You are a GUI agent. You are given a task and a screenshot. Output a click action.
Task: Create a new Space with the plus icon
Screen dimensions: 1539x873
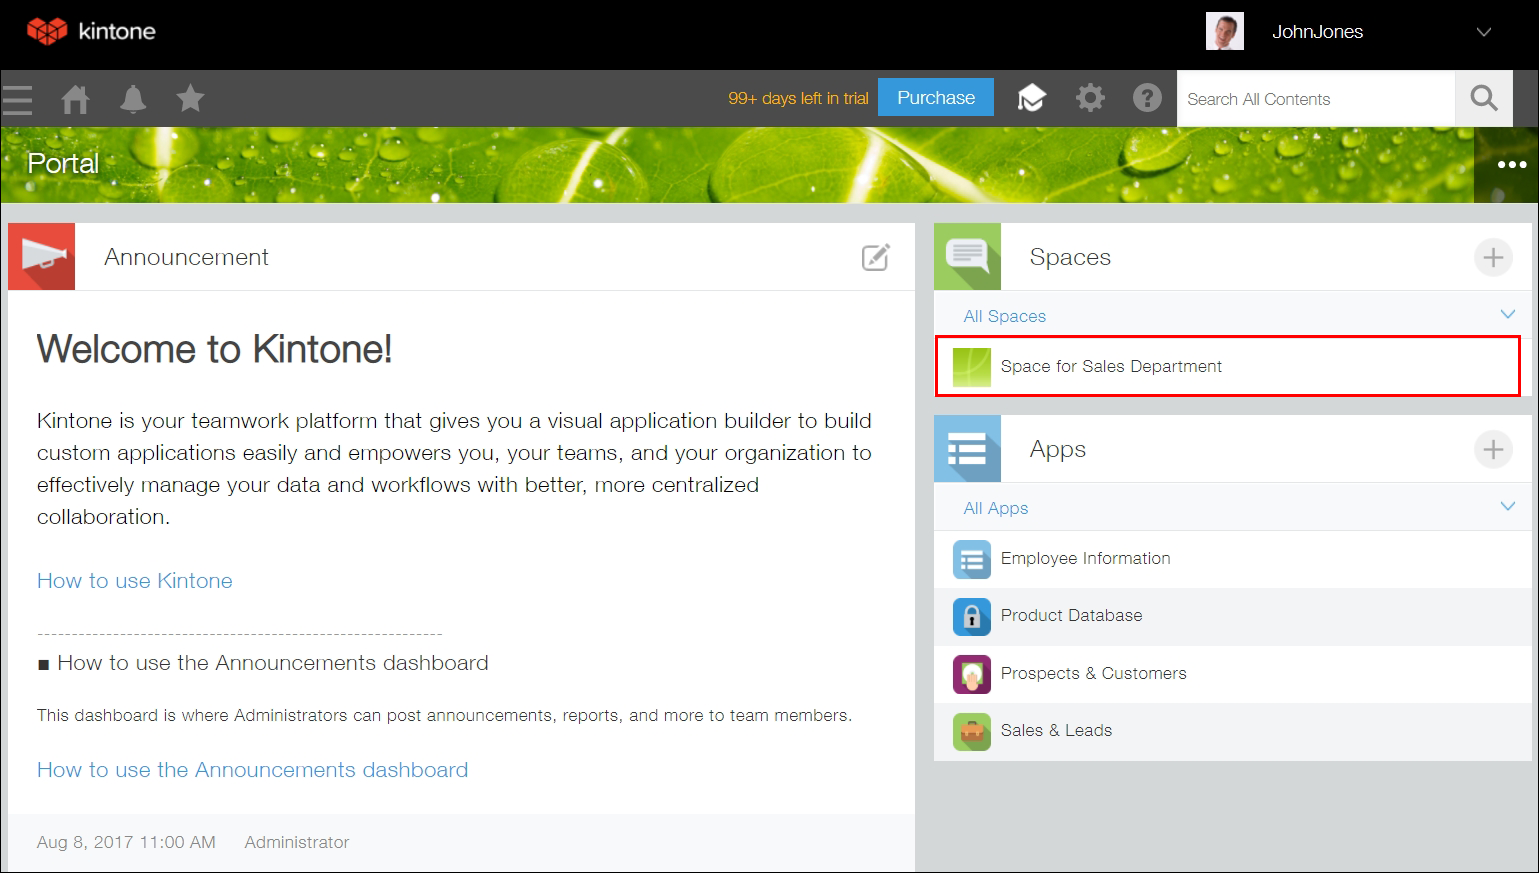click(1493, 257)
